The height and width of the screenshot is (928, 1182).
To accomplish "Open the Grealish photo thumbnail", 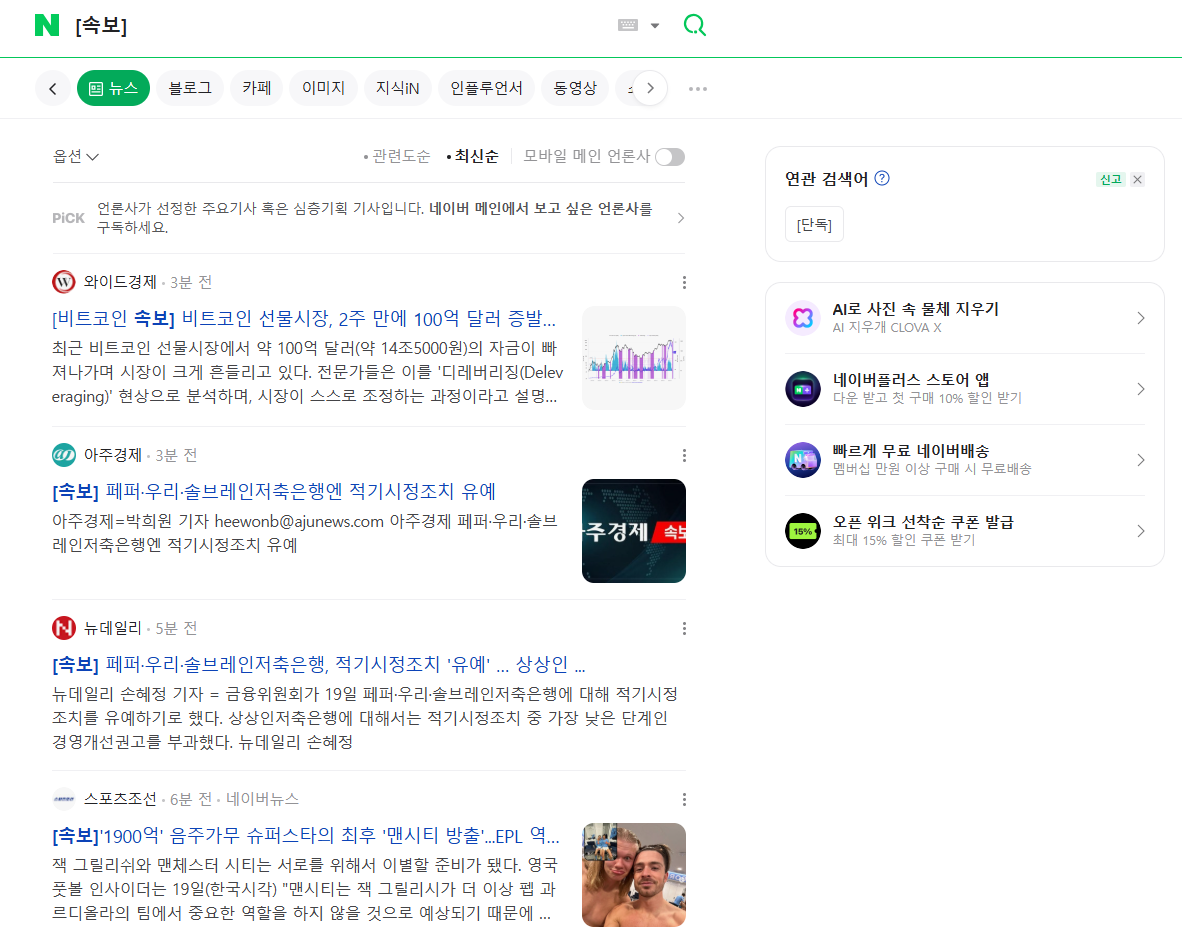I will (x=634, y=874).
